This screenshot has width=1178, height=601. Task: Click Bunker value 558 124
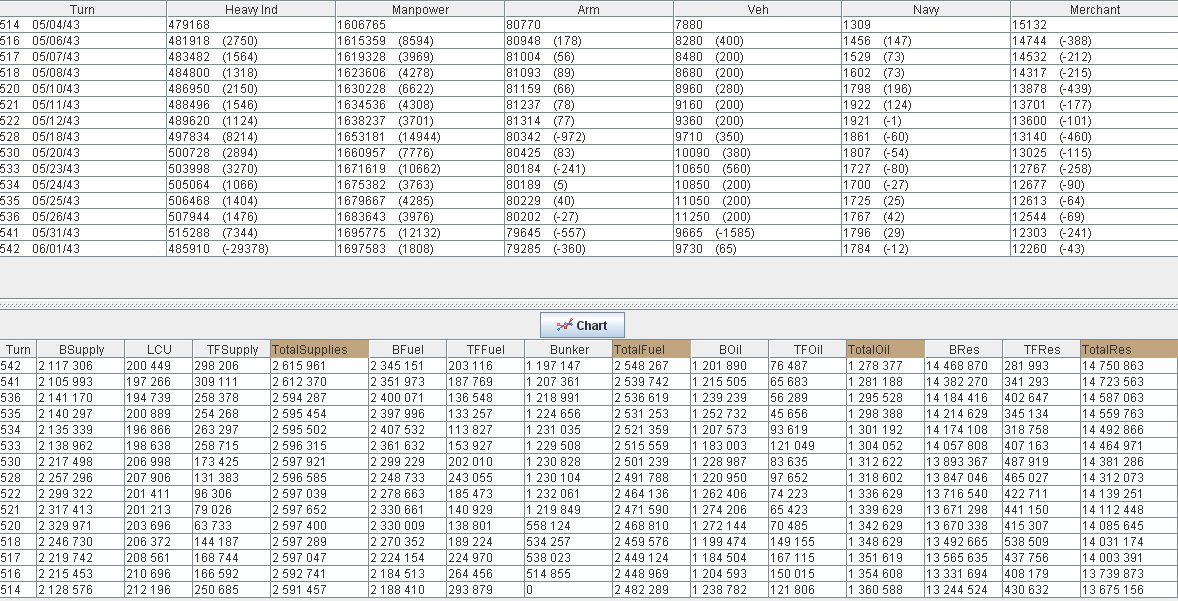coord(569,526)
